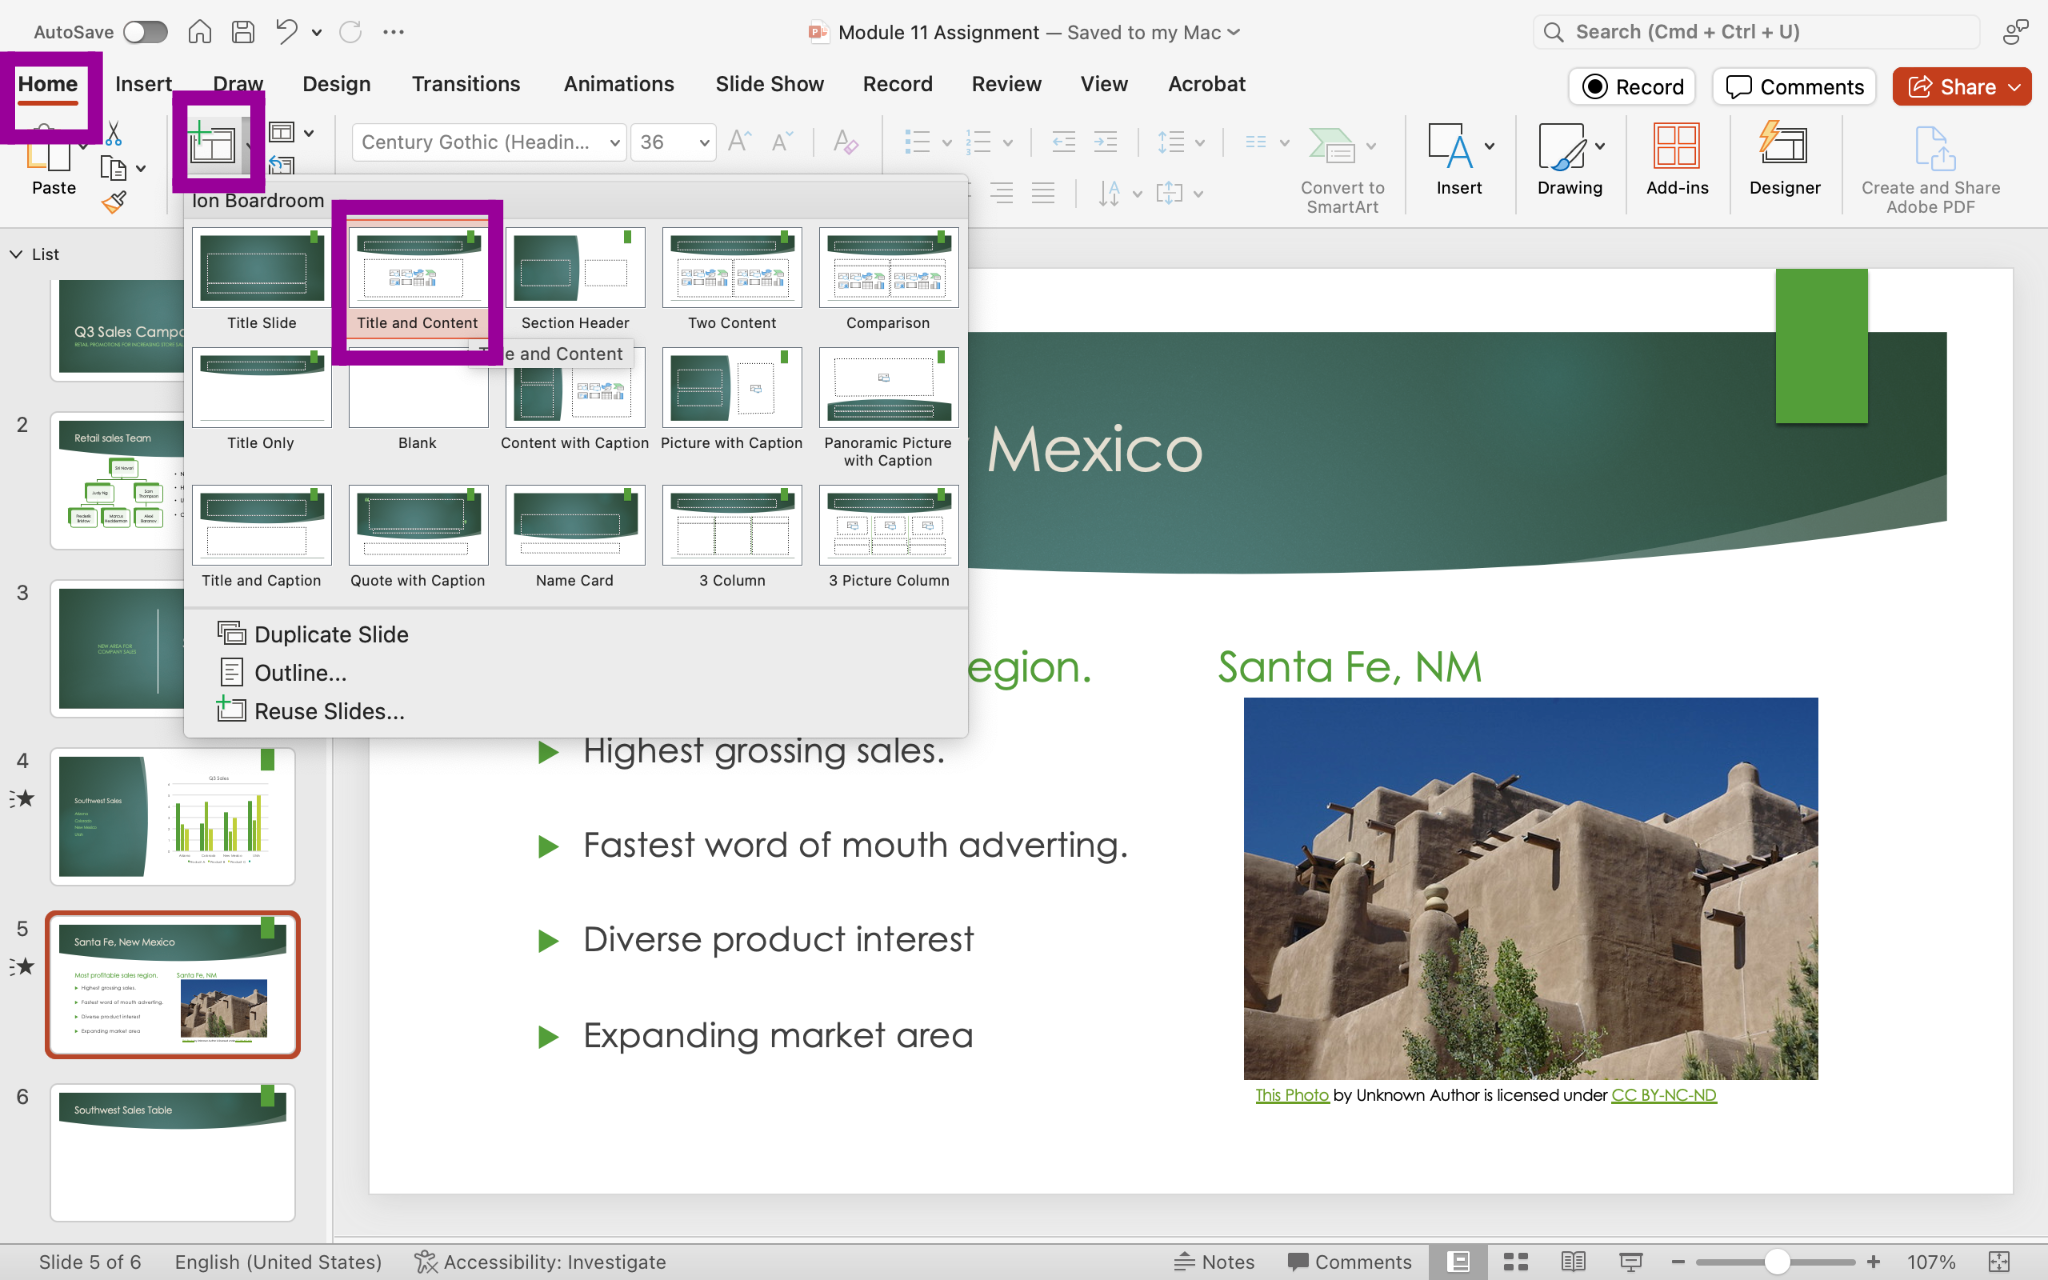Collapse the List section chevron

[x=16, y=254]
